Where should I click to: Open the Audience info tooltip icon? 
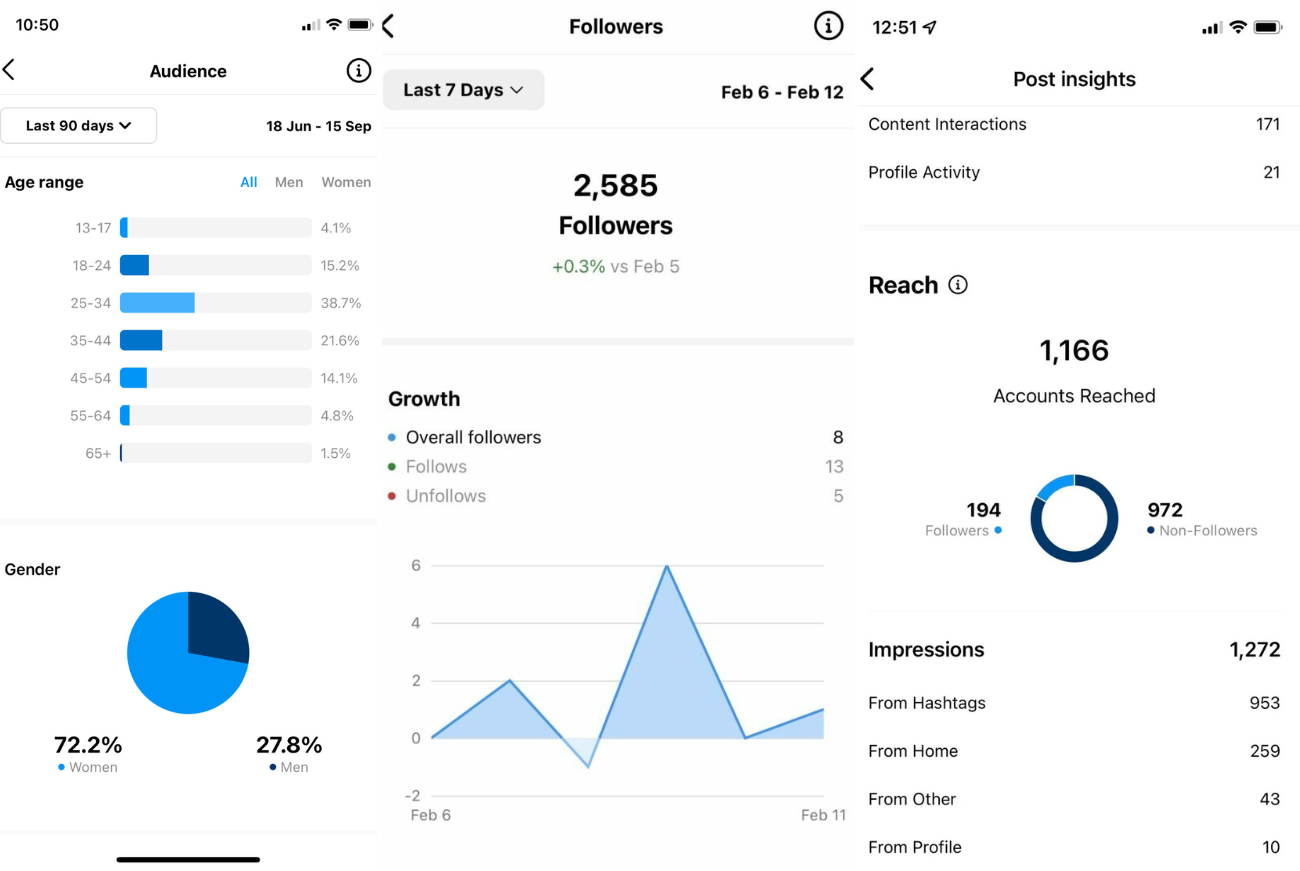tap(358, 70)
